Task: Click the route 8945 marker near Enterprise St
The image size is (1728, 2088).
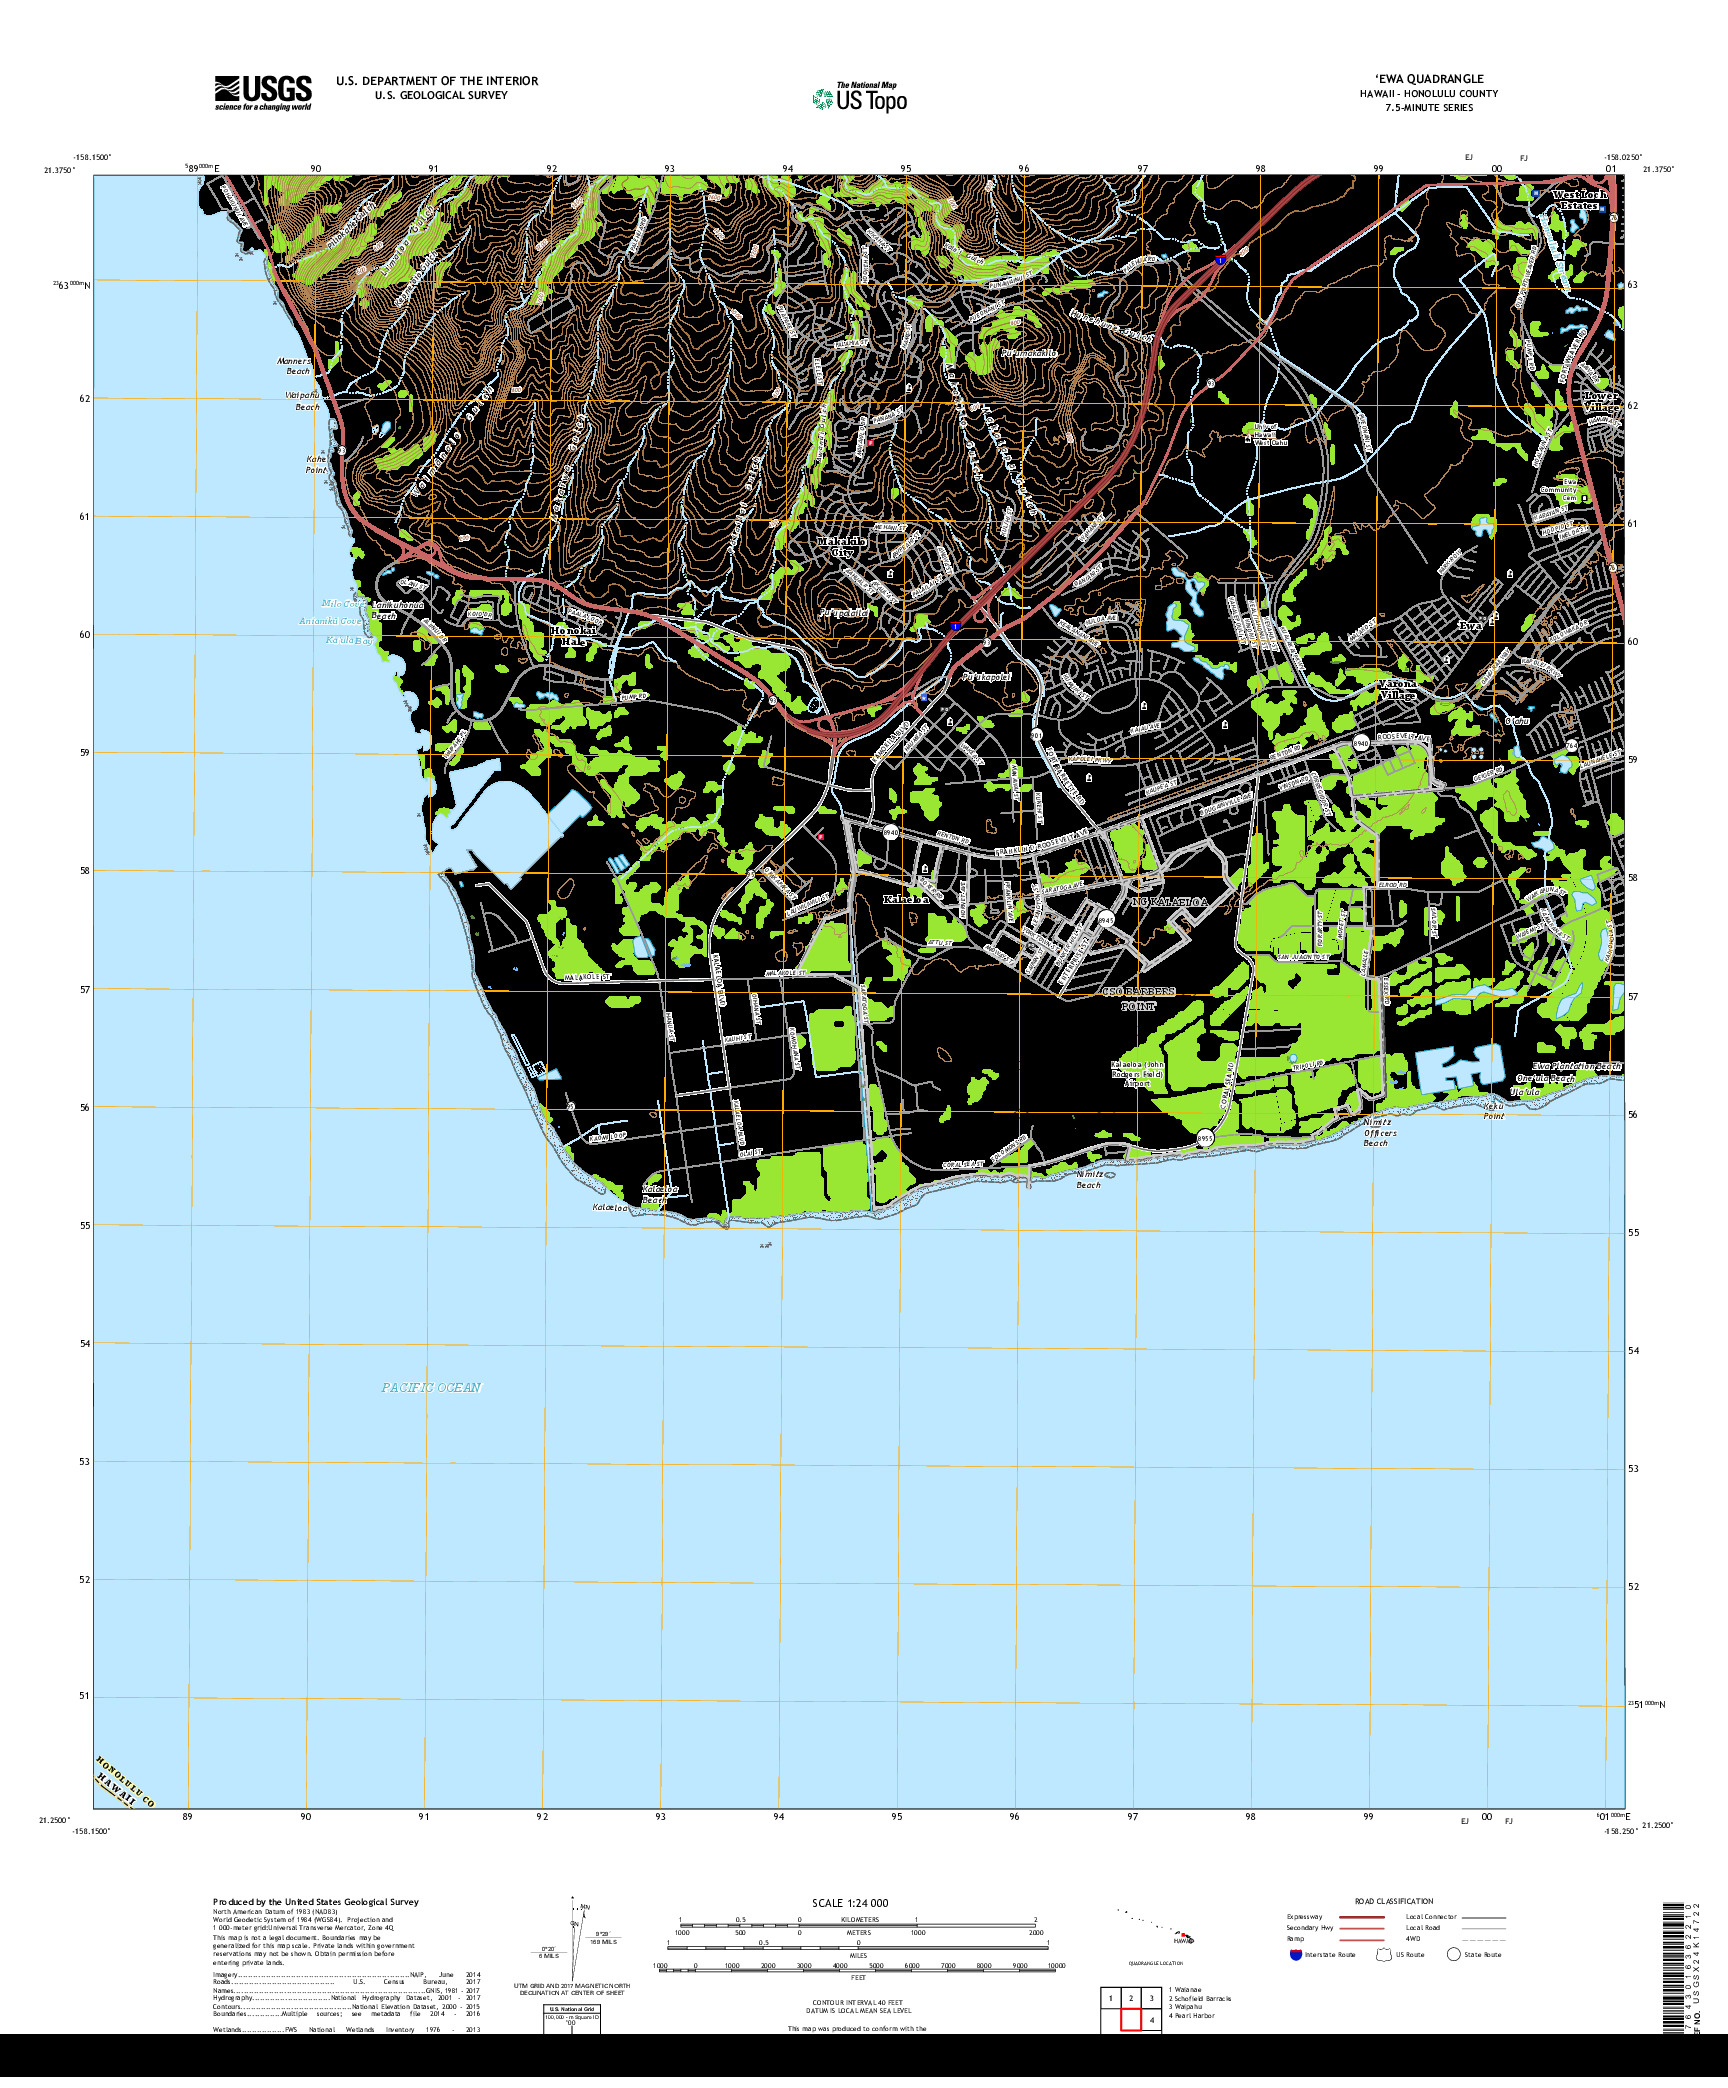Action: 1106,920
